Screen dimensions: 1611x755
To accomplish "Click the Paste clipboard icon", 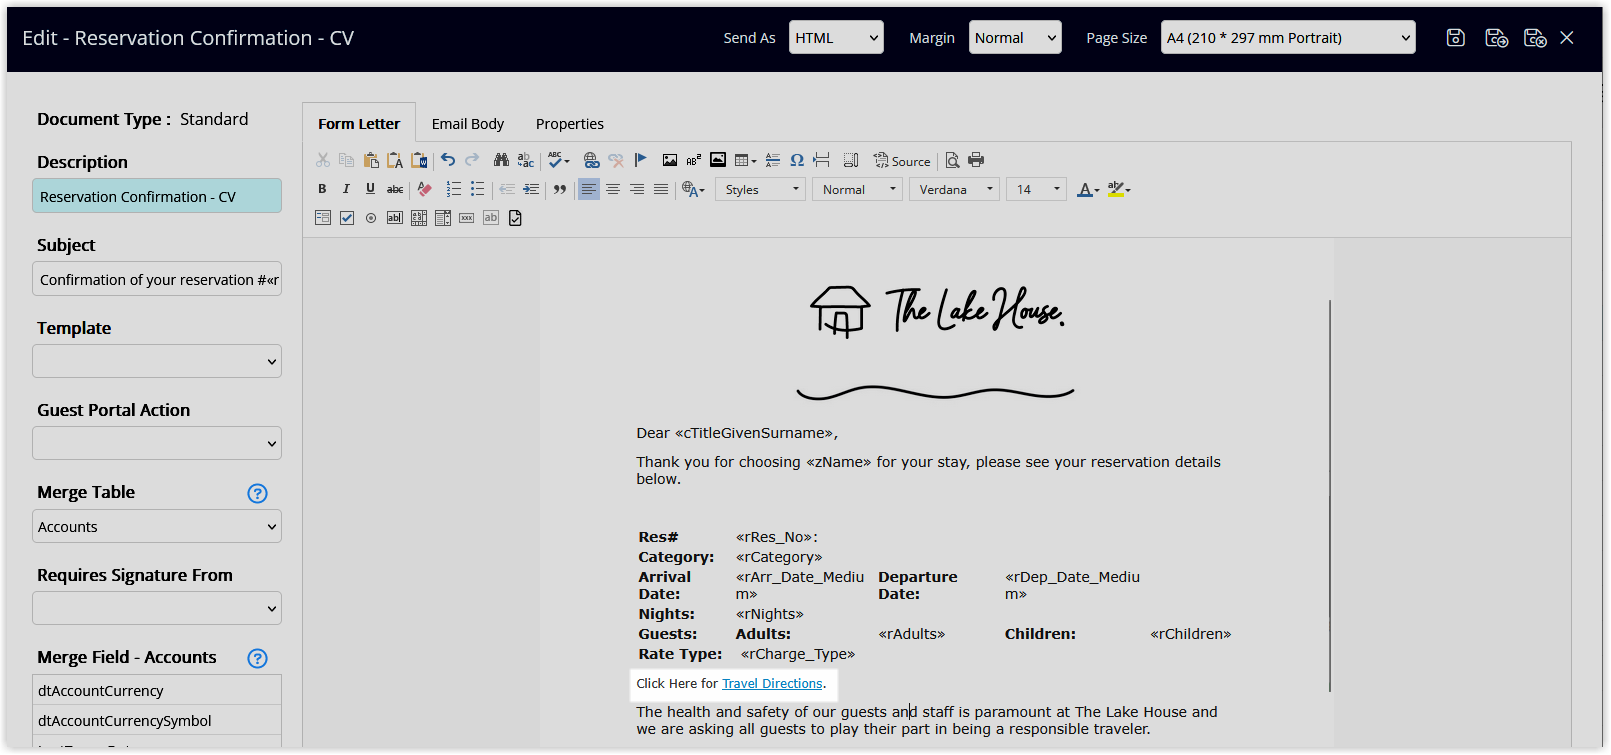I will tap(371, 160).
